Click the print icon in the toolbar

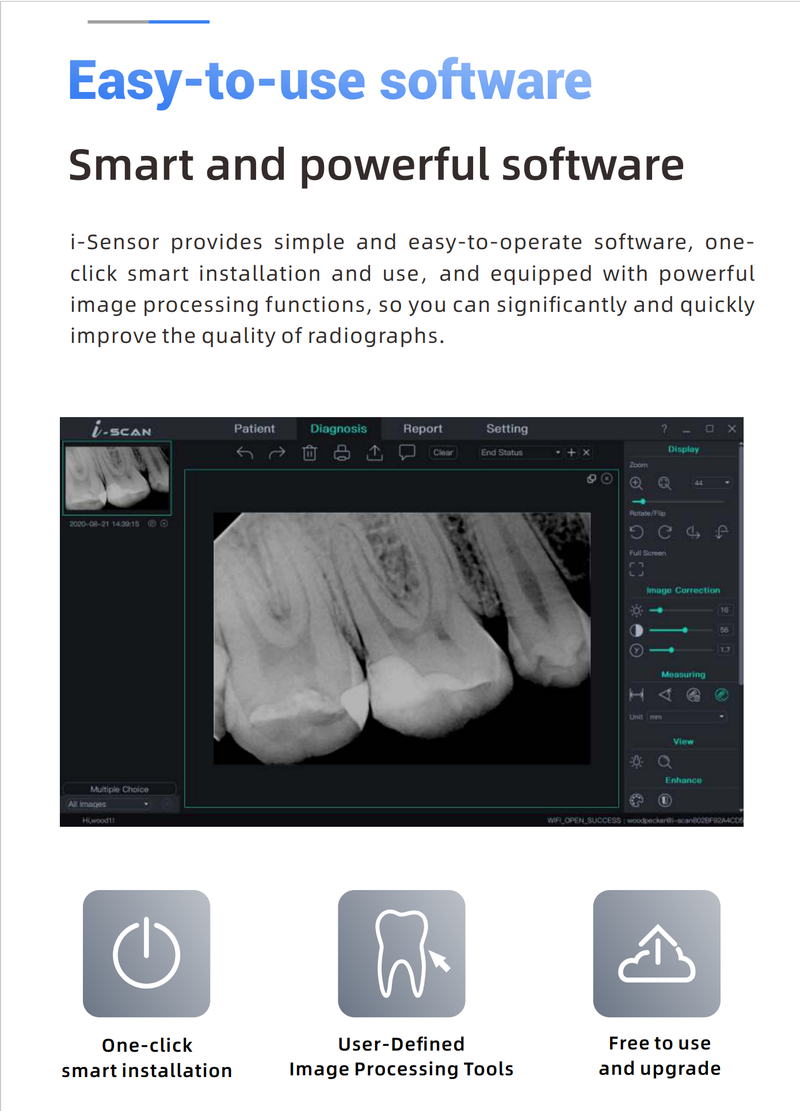click(341, 452)
